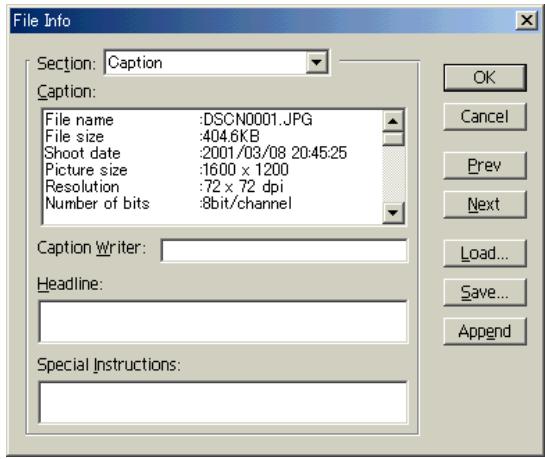The height and width of the screenshot is (459, 545).
Task: Click the Special Instructions label
Action: [x=109, y=365]
